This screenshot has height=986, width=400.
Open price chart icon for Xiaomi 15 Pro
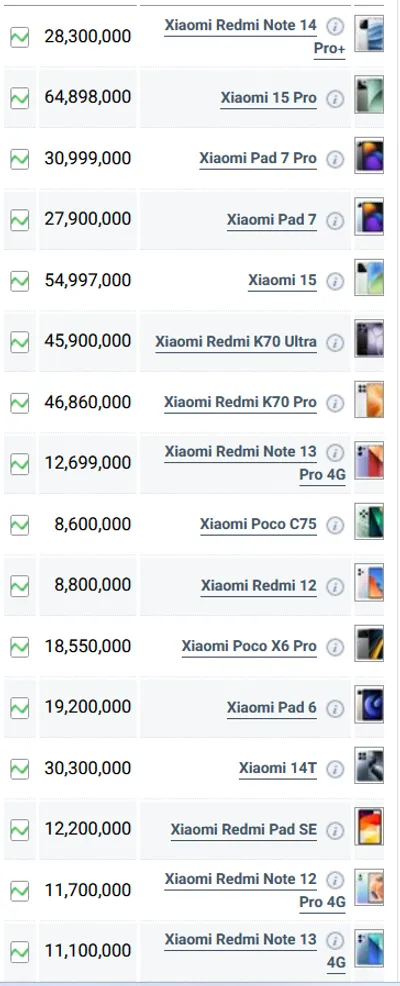(19, 98)
